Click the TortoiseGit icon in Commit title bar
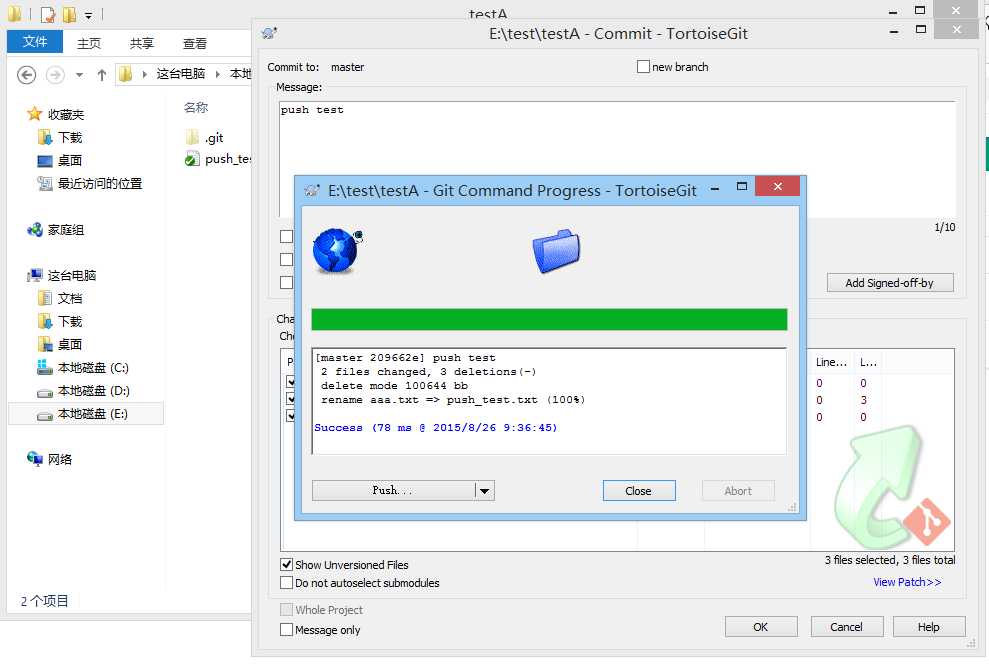Screen dimensions: 989x664 pyautogui.click(x=269, y=33)
